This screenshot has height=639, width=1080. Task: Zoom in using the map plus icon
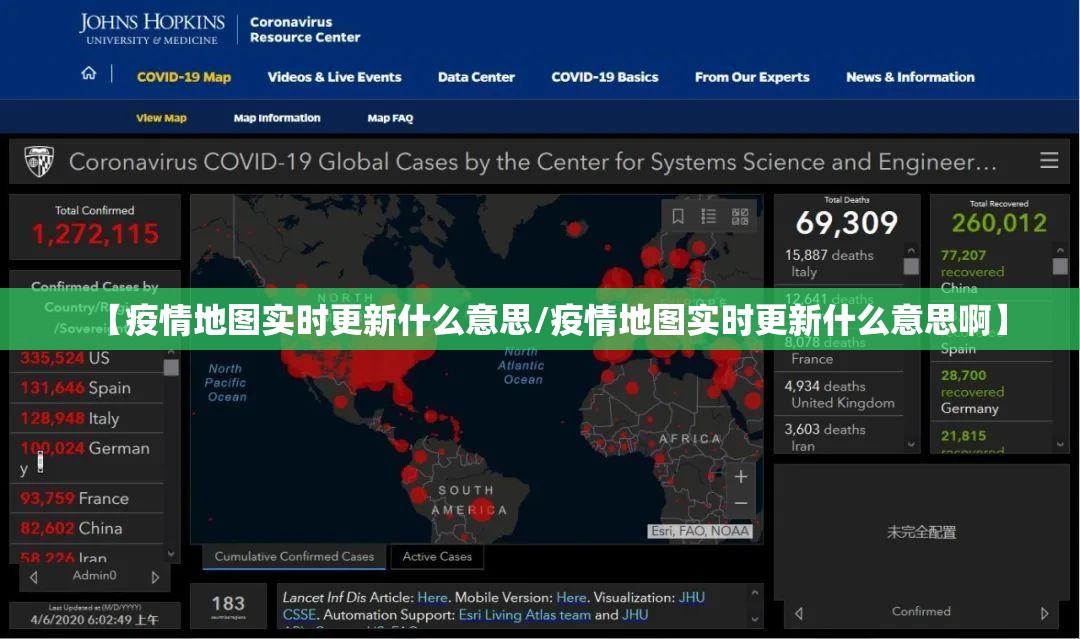click(741, 476)
